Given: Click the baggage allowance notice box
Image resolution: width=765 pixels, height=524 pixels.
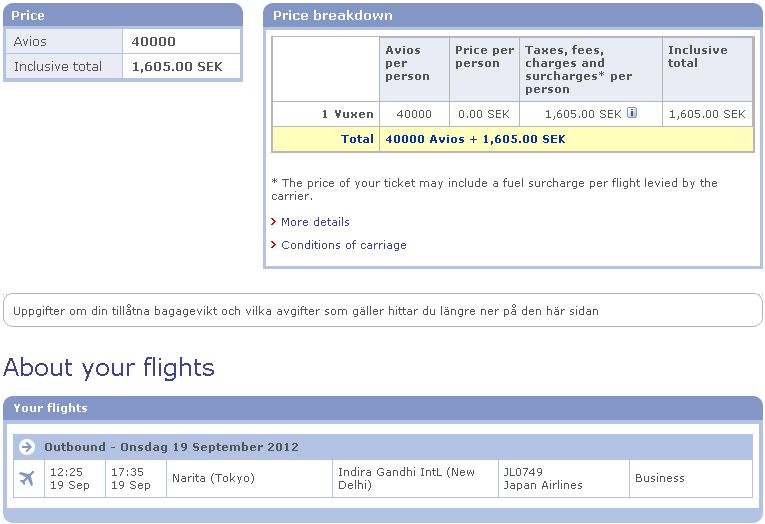Looking at the screenshot, I should (382, 310).
